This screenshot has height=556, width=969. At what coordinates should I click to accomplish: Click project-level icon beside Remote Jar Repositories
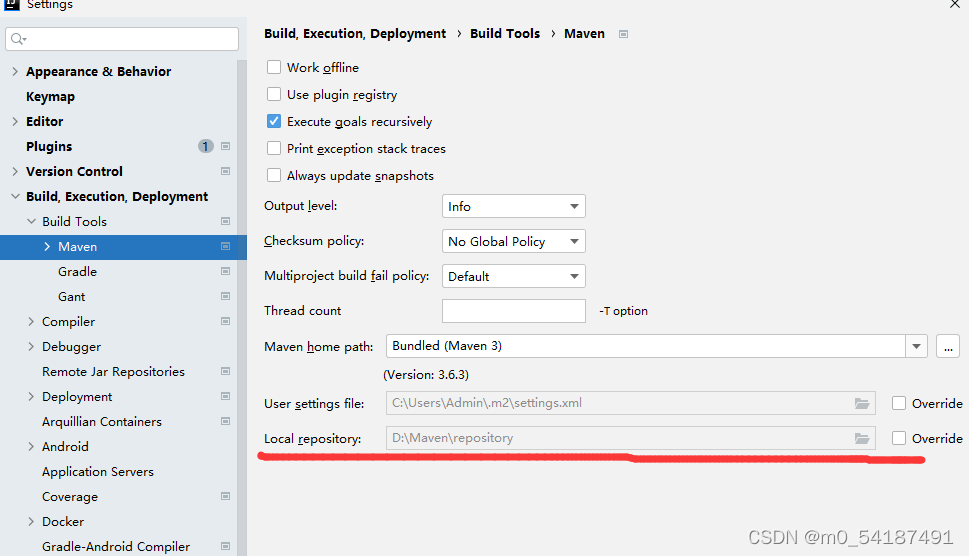click(x=226, y=371)
